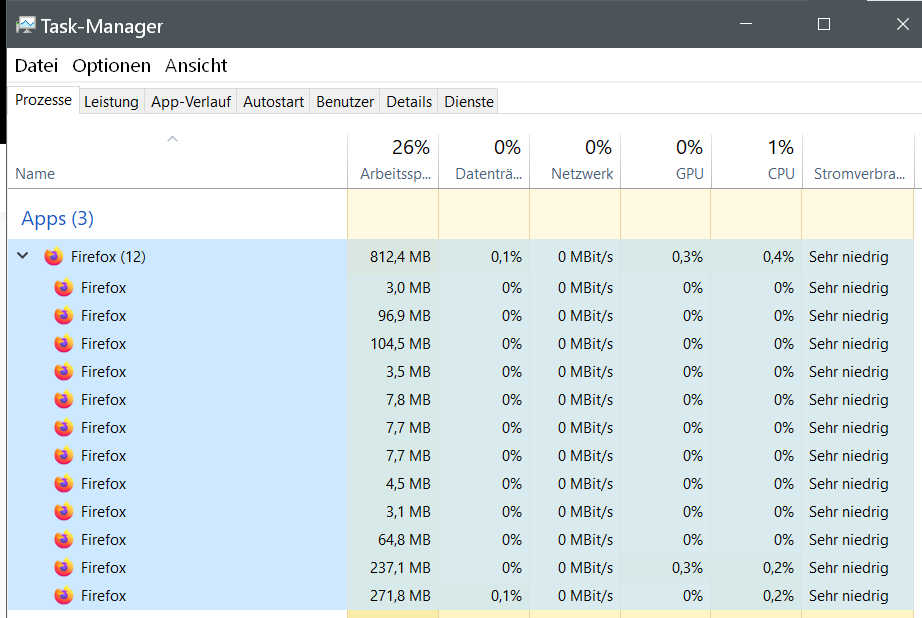This screenshot has height=618, width=922.
Task: Maximize the Task-Manager window
Action: click(x=824, y=24)
